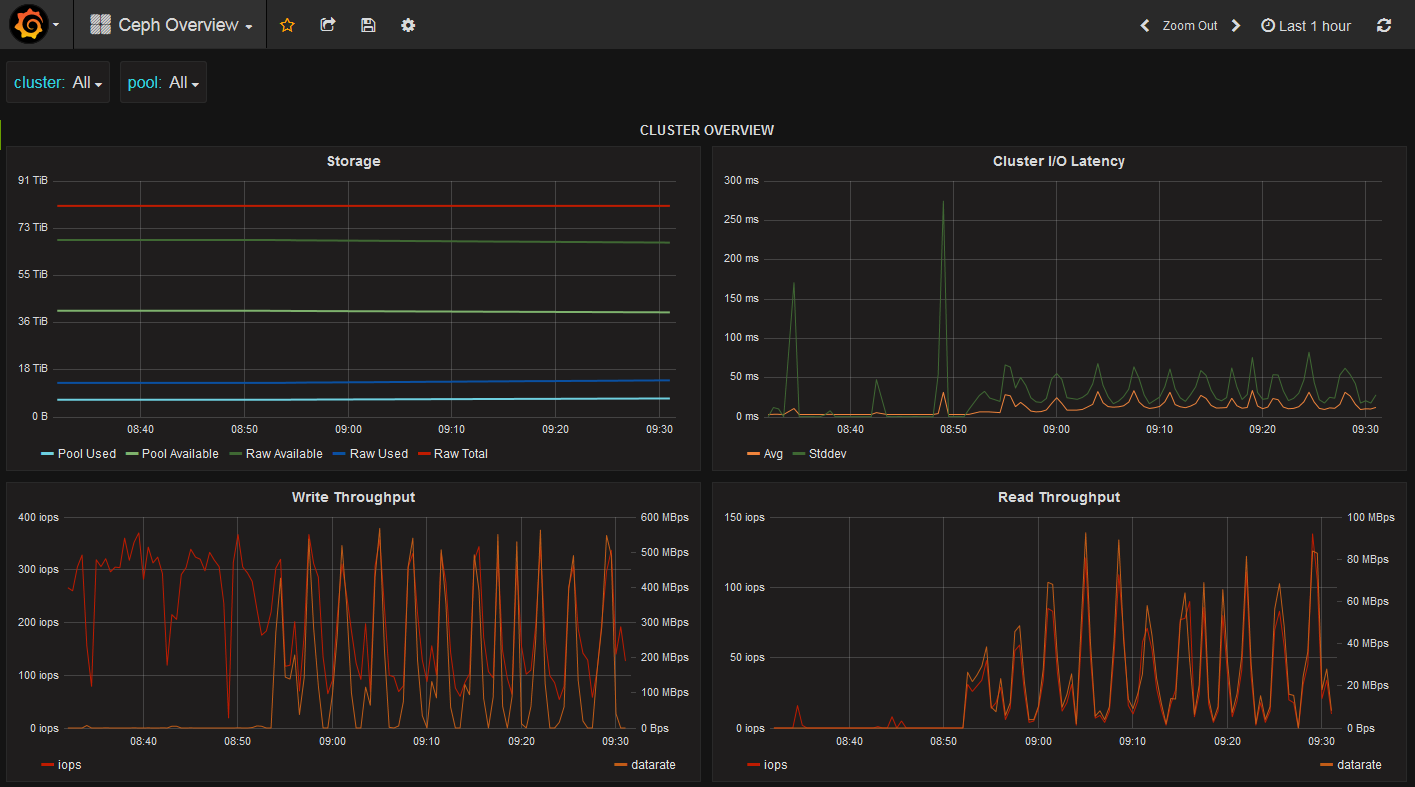Hide the Raw Total series in Storage legend
1415x787 pixels.
click(x=461, y=453)
